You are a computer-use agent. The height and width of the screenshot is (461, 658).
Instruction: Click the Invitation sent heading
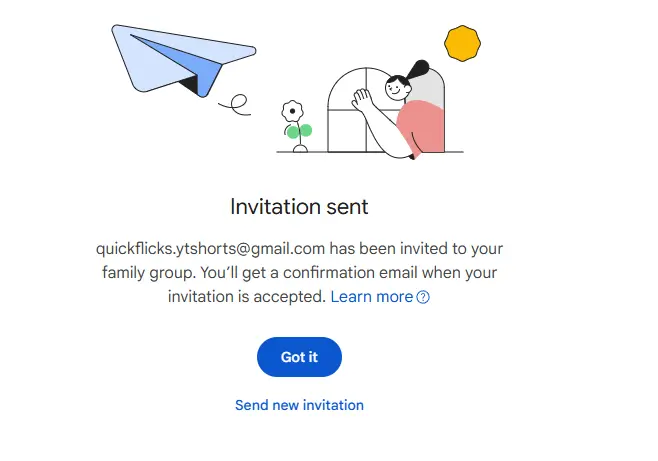(299, 206)
